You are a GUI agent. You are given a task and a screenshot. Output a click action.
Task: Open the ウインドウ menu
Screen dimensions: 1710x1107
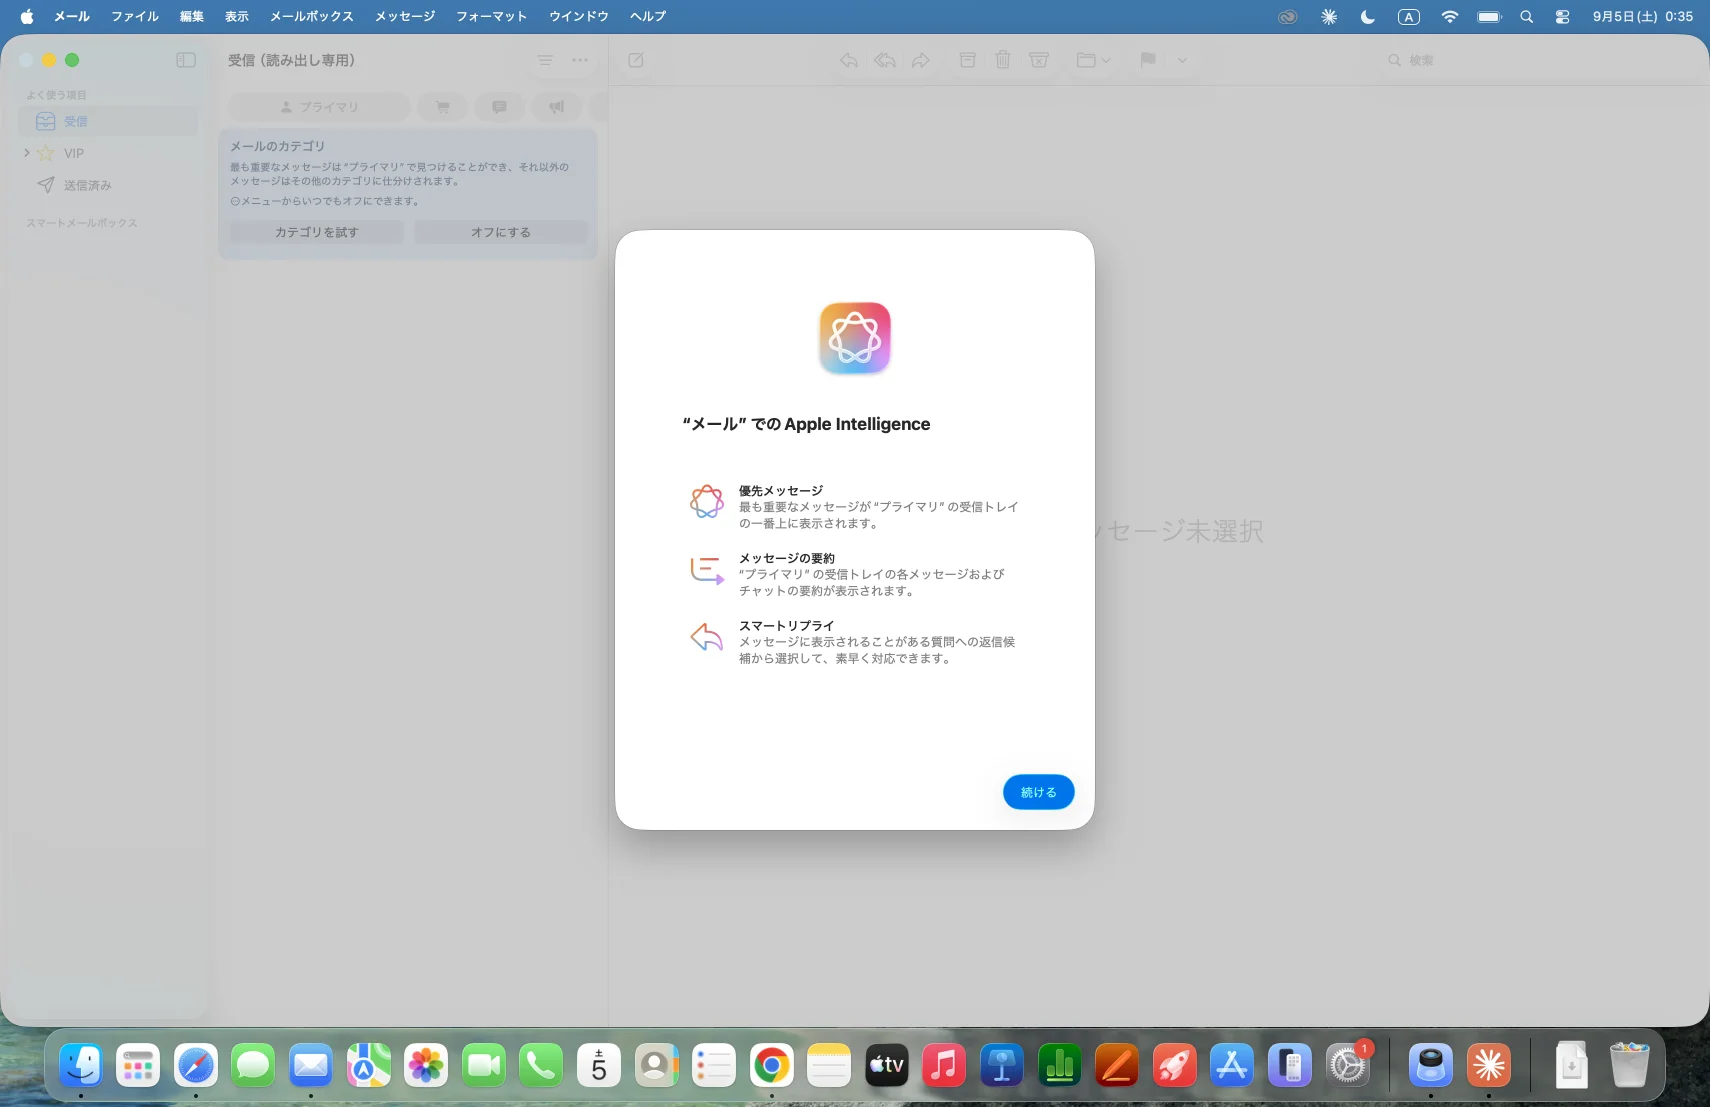[579, 16]
